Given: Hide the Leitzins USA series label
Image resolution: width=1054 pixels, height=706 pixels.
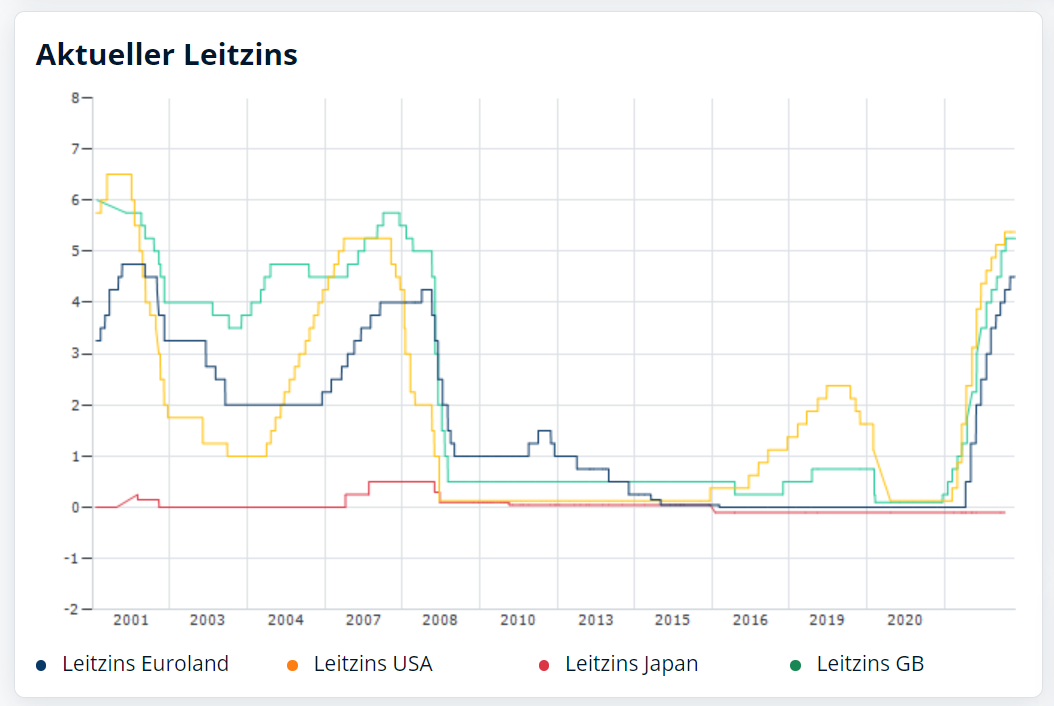Looking at the screenshot, I should pyautogui.click(x=373, y=664).
